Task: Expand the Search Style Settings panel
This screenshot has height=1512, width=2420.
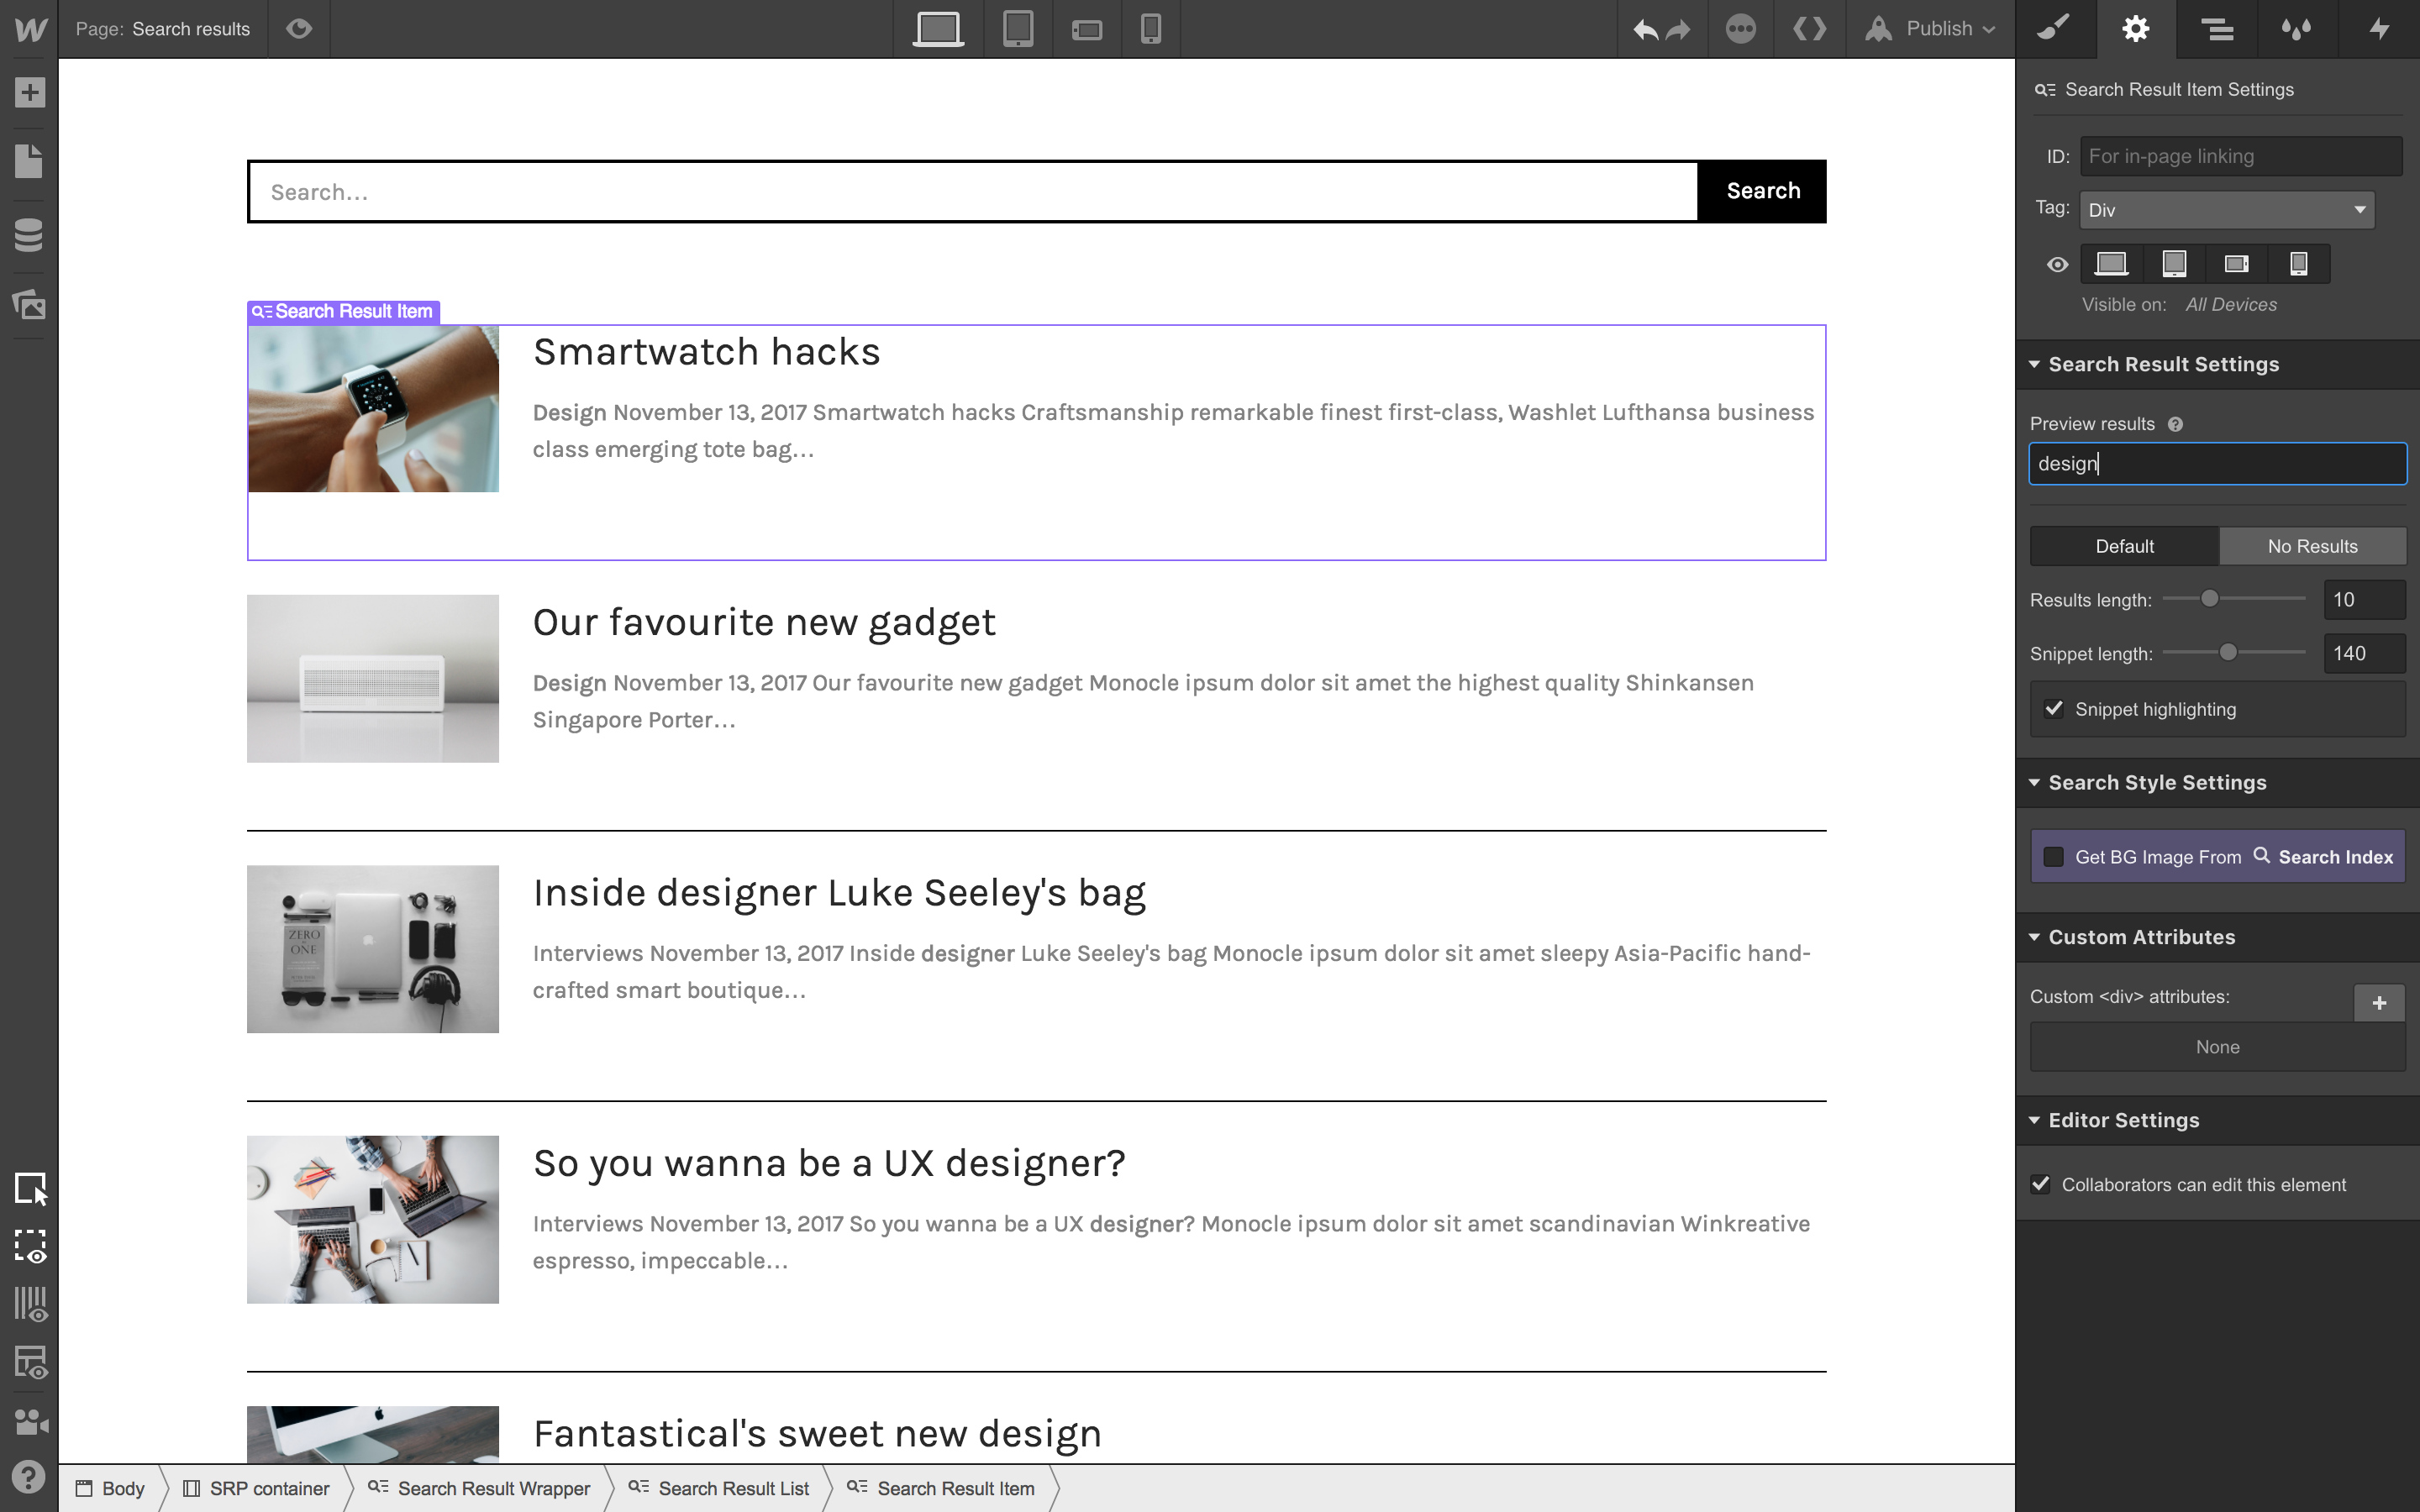Action: 2157,782
